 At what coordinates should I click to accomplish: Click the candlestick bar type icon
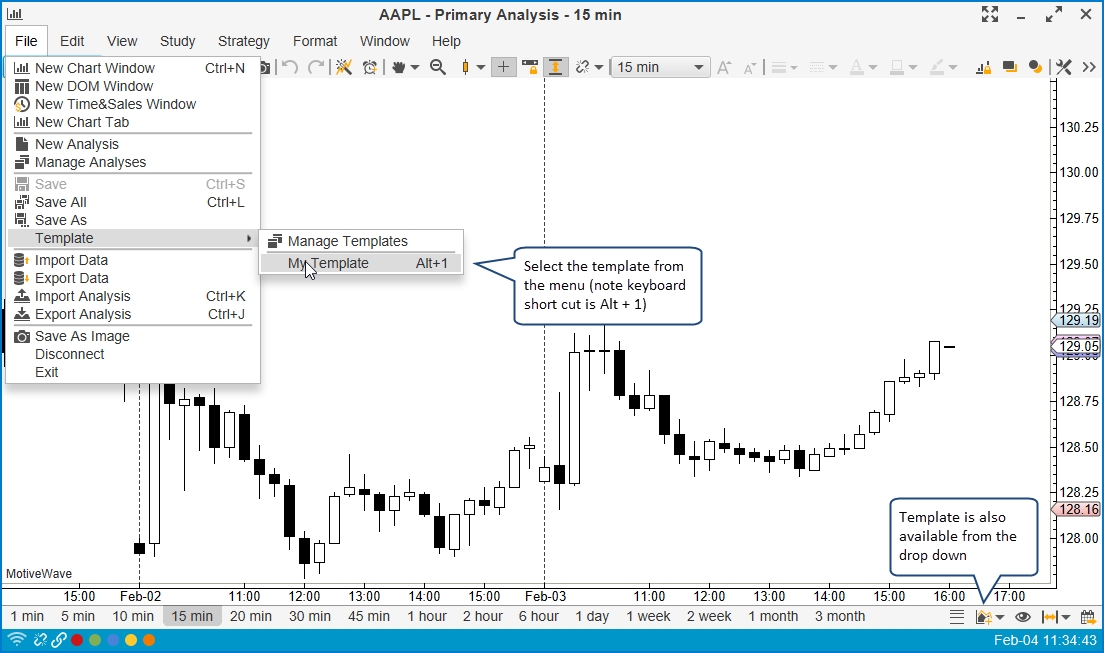coord(465,67)
